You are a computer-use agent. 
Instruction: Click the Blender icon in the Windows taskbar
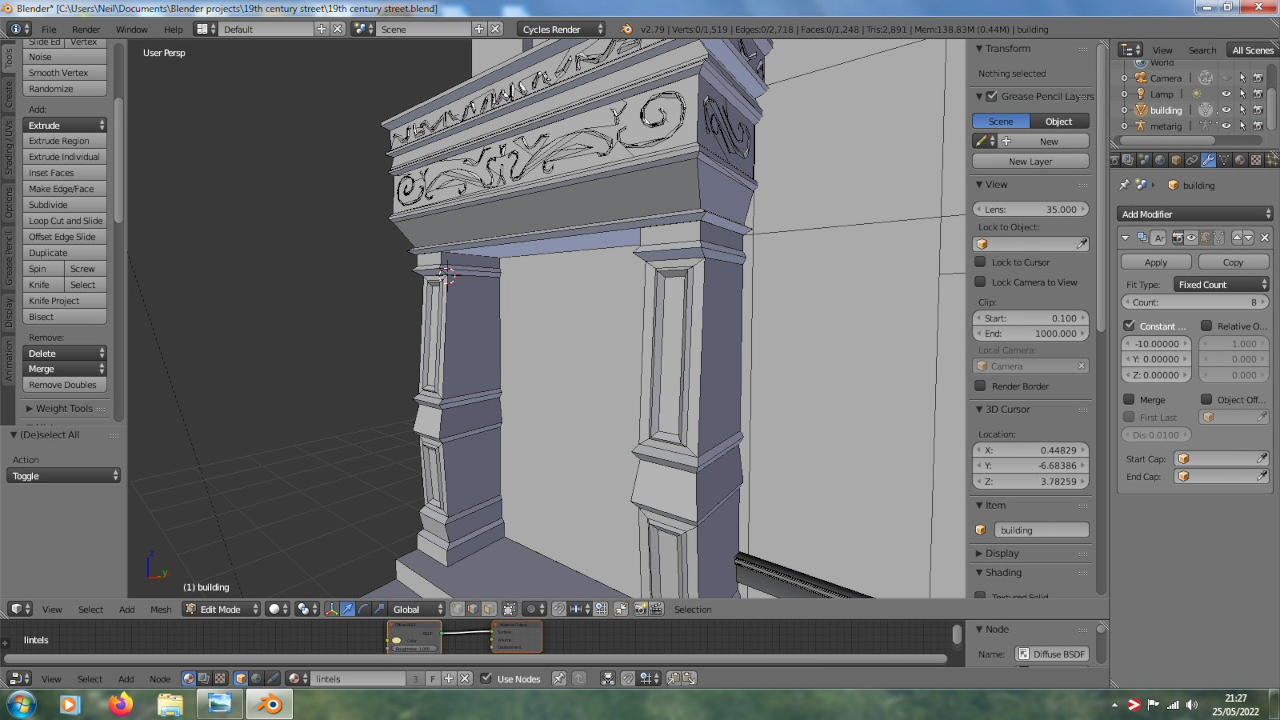(269, 704)
